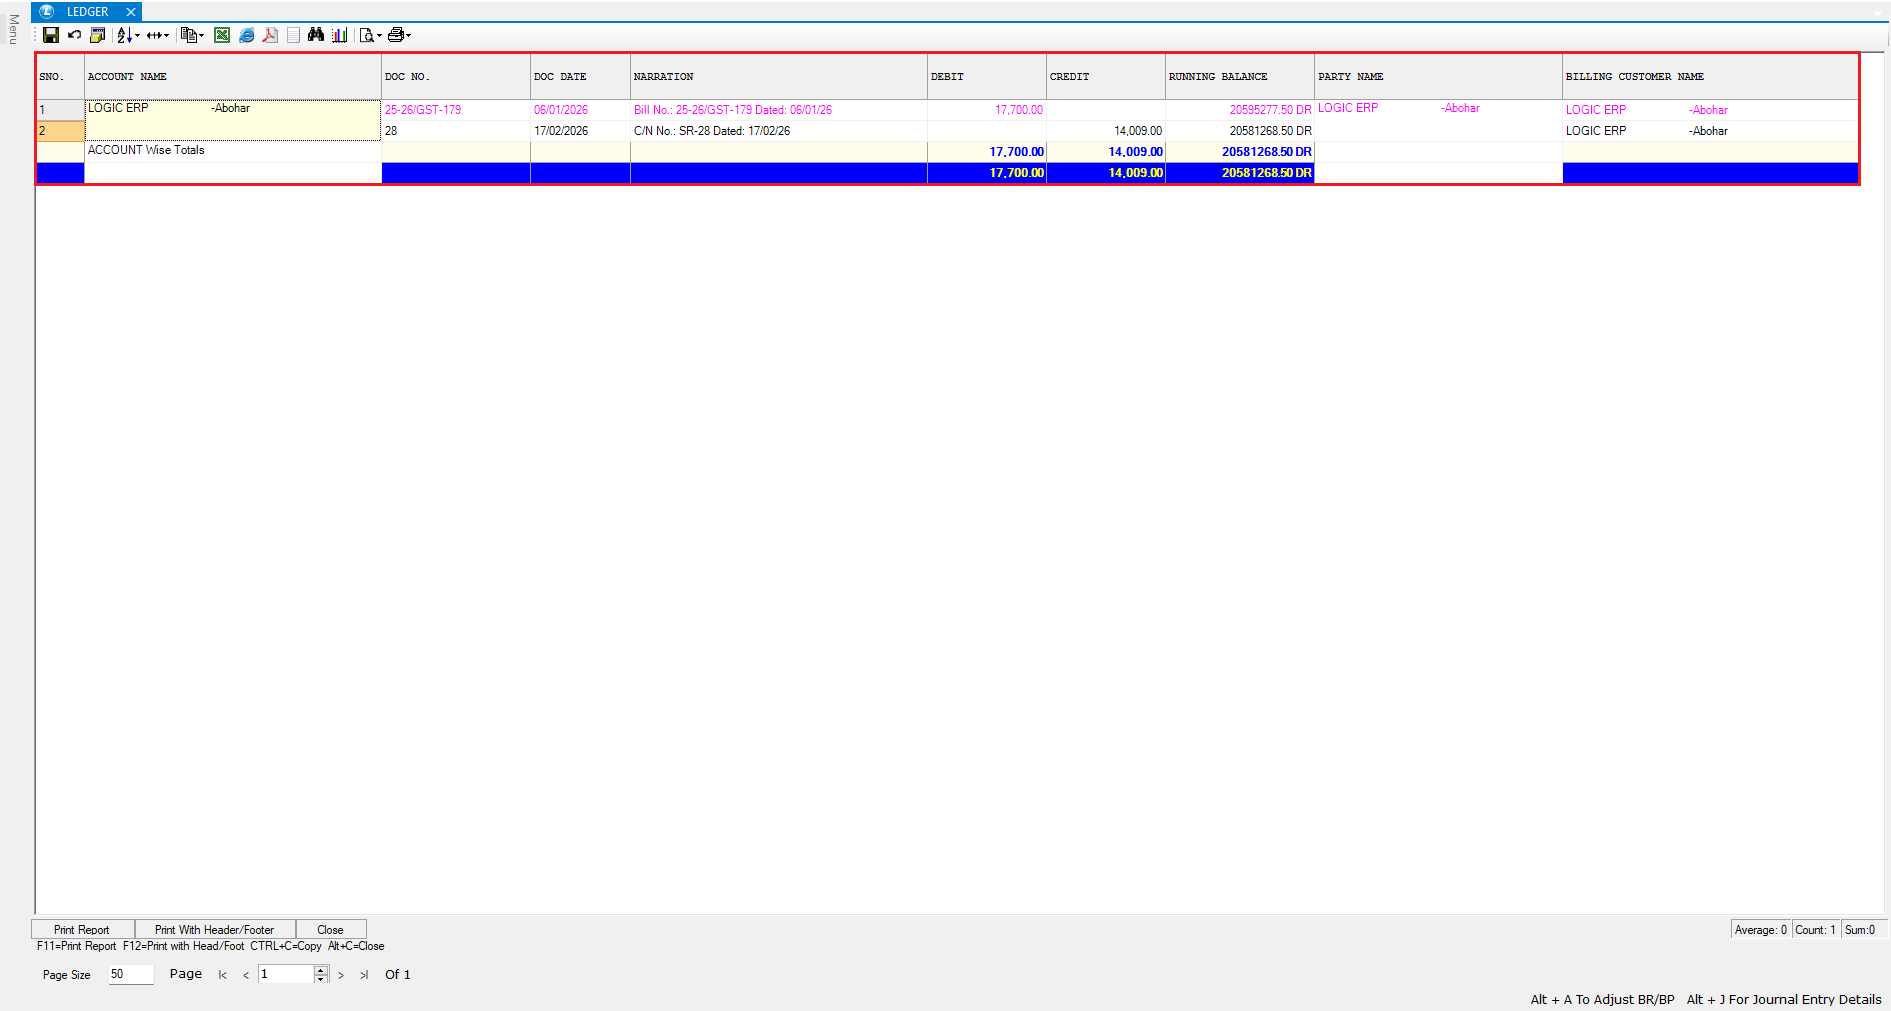Viewport: 1891px width, 1011px height.
Task: Export ledger to Excel
Action: point(222,35)
